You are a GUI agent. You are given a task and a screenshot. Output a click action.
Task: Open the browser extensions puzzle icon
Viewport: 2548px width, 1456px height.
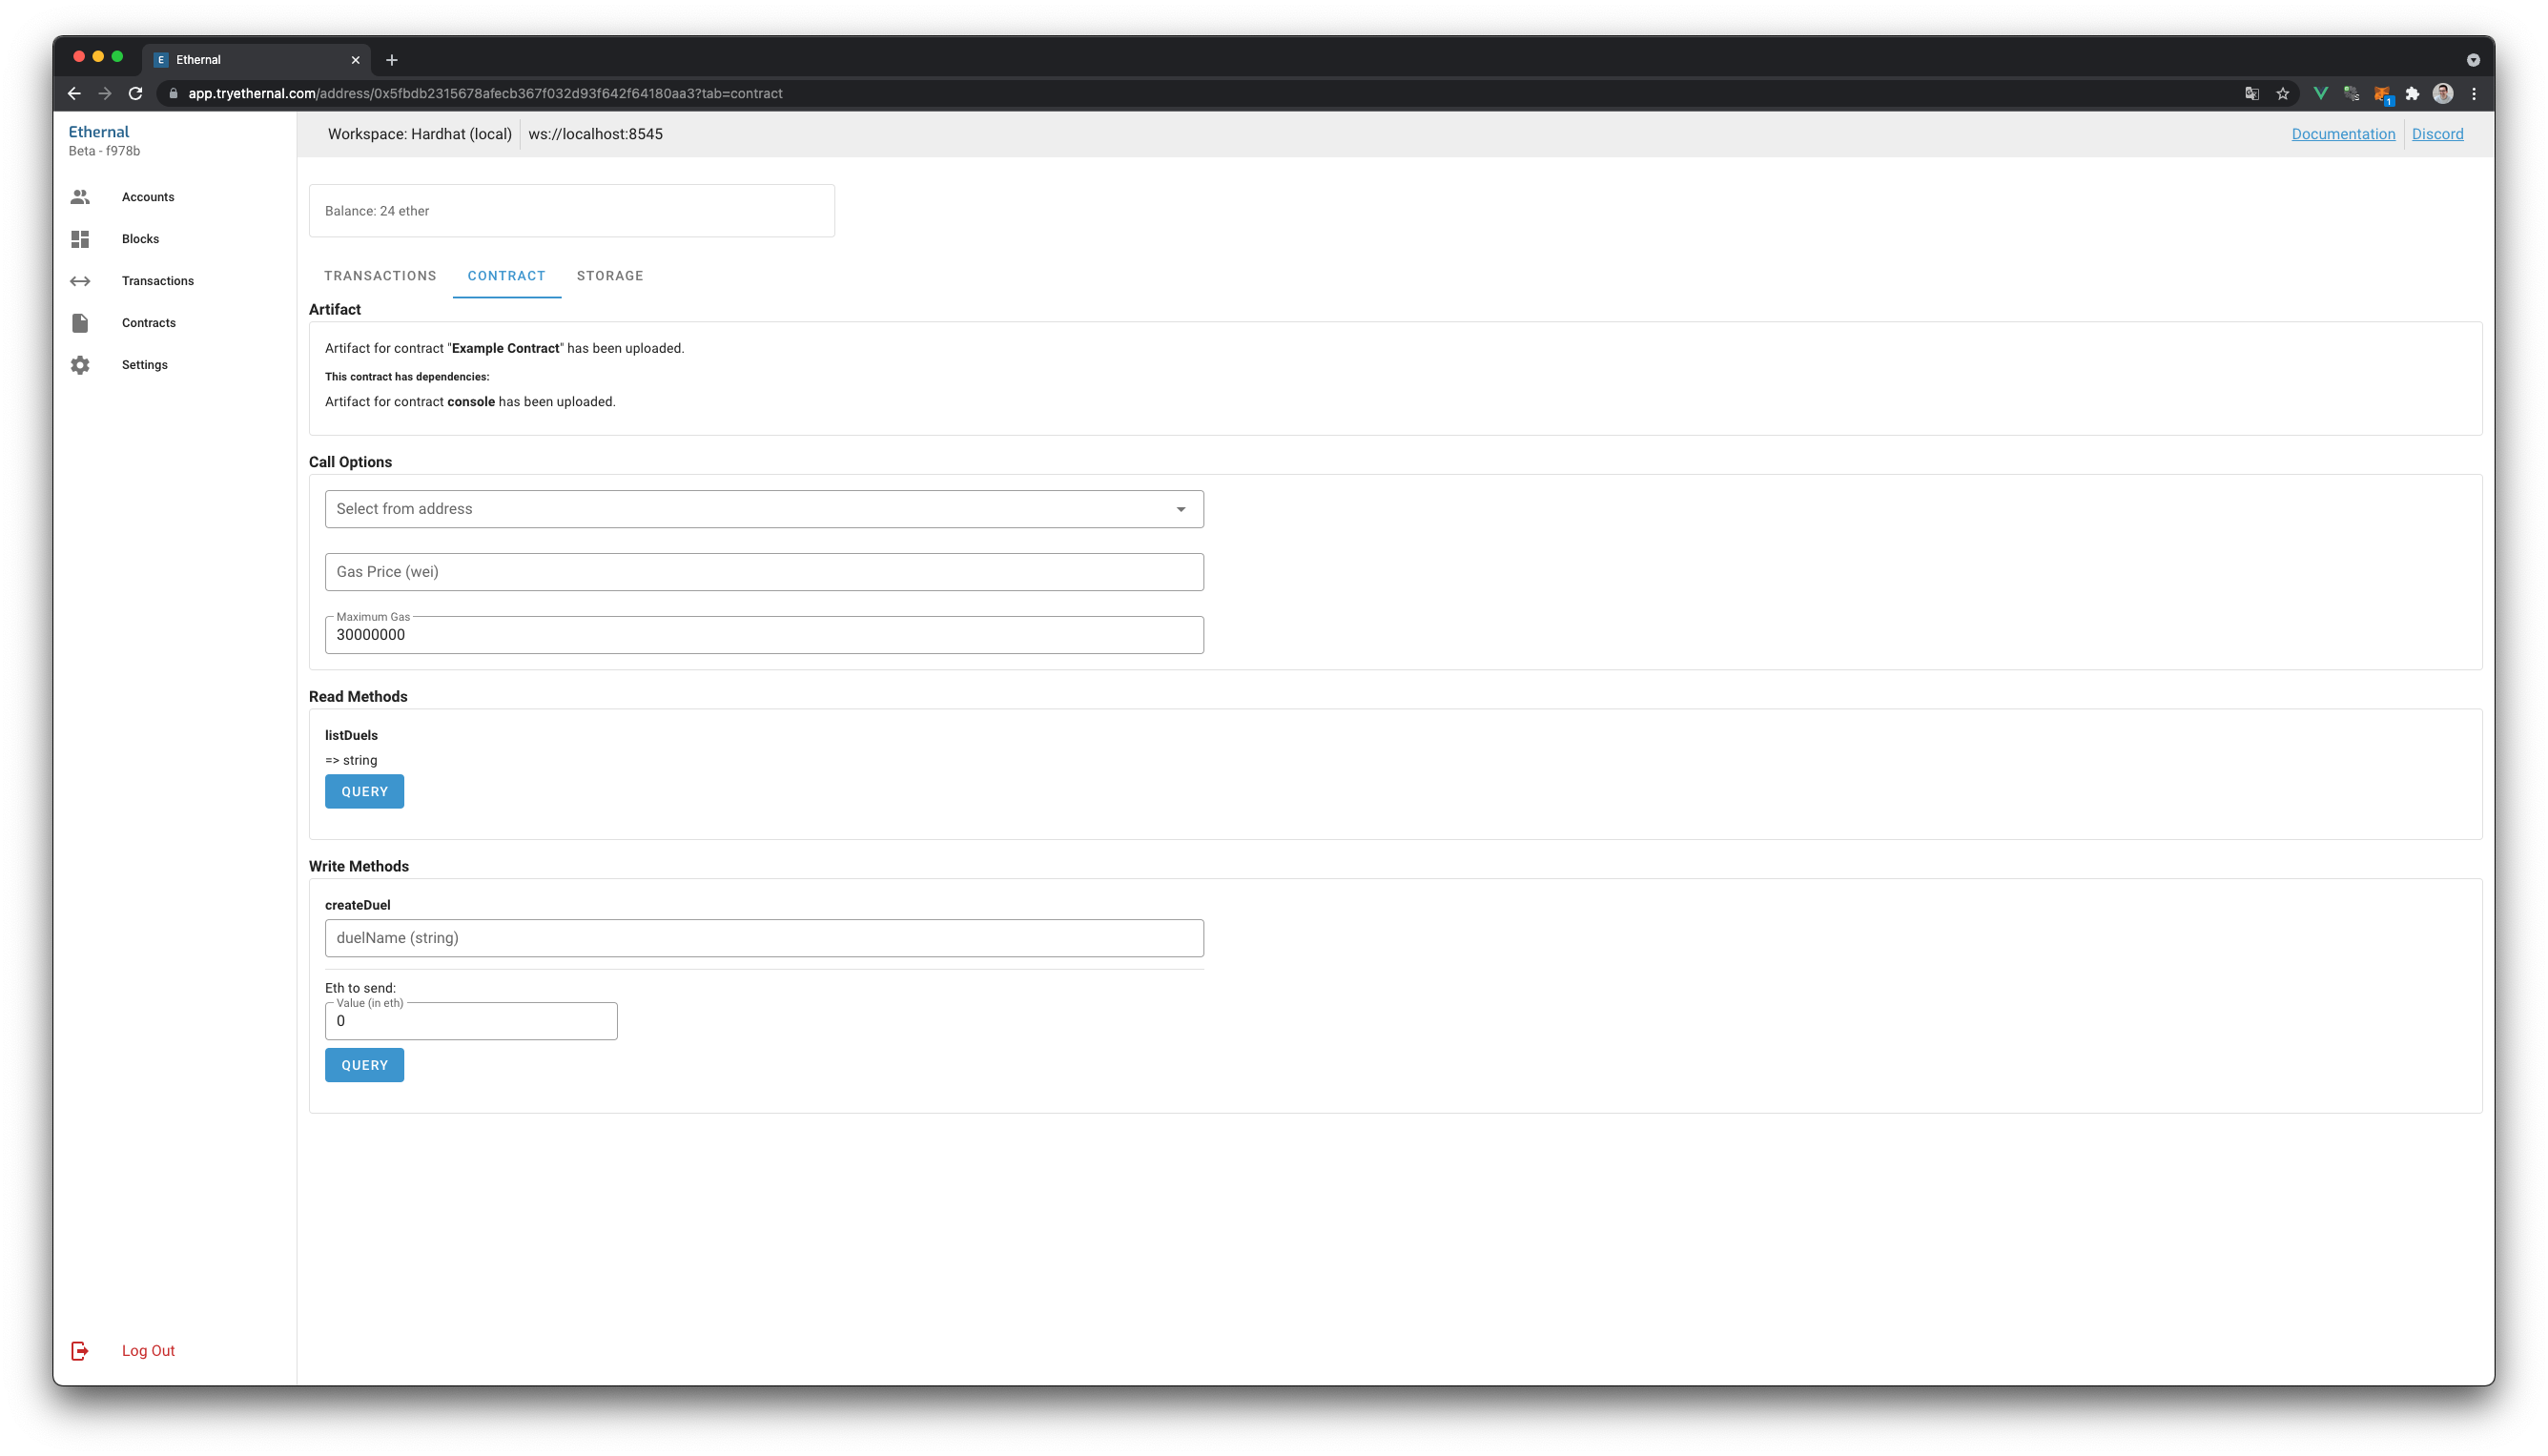[x=2412, y=94]
